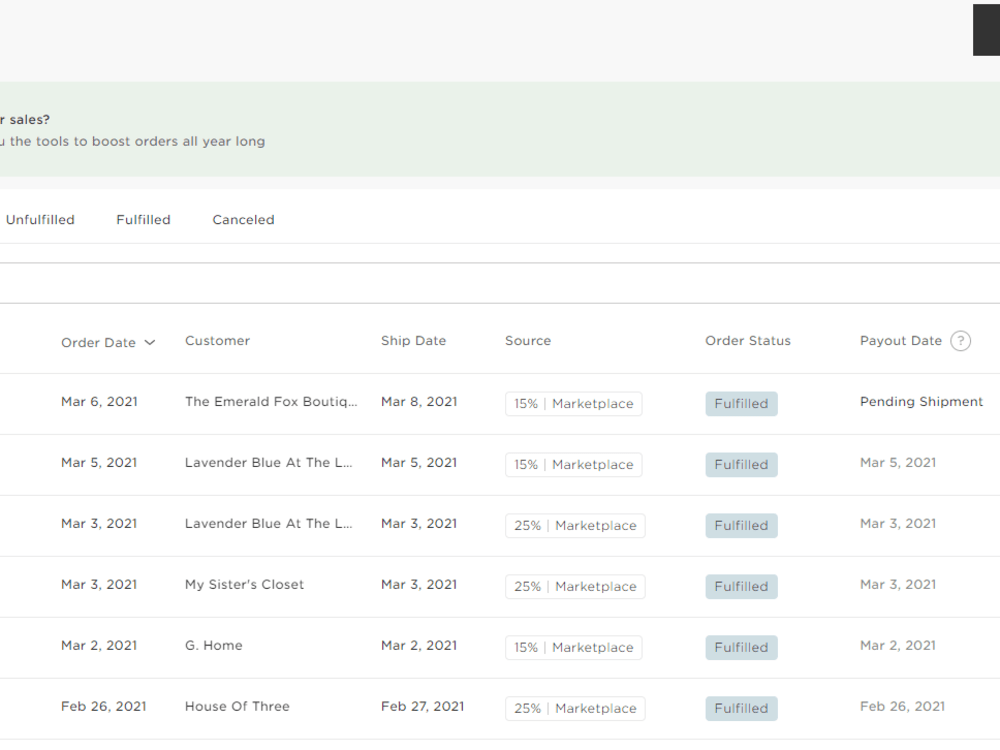Click the dark button at top right
This screenshot has width=1000, height=750.
tap(987, 30)
